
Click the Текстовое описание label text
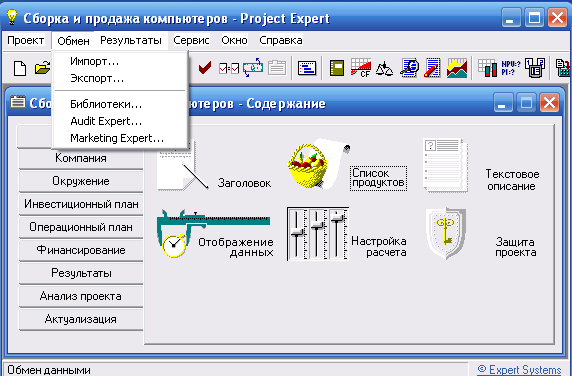click(x=512, y=180)
